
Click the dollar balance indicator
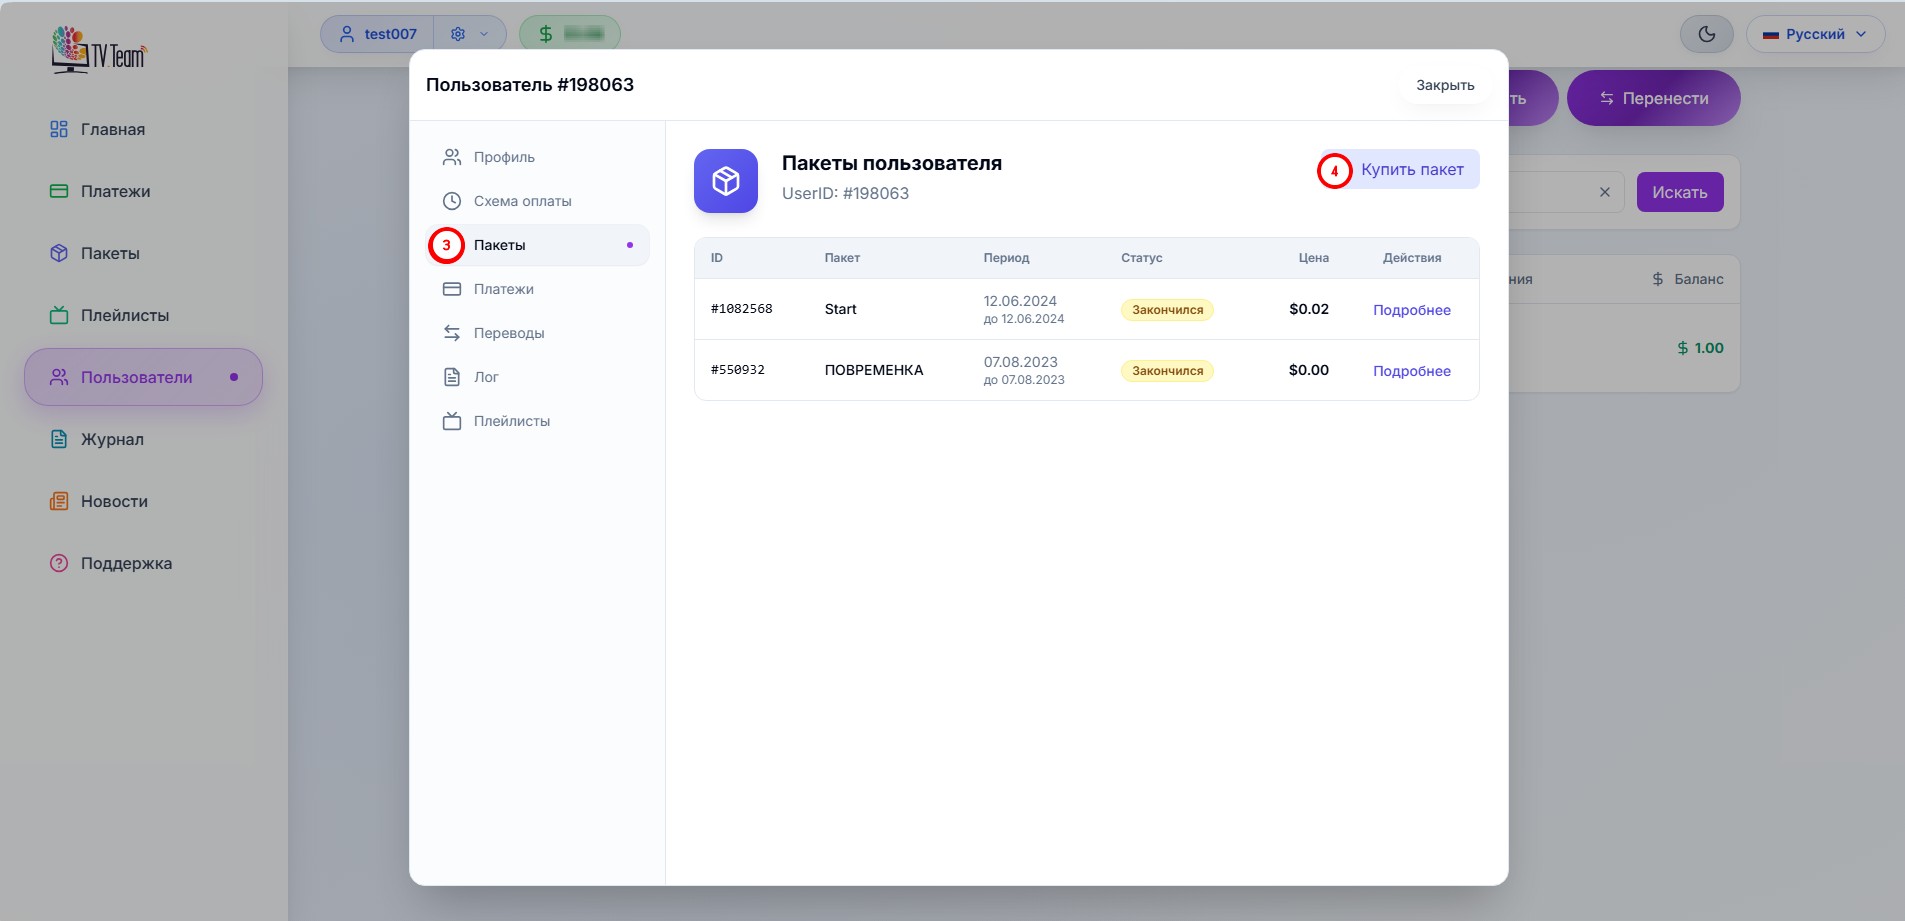[x=569, y=34]
